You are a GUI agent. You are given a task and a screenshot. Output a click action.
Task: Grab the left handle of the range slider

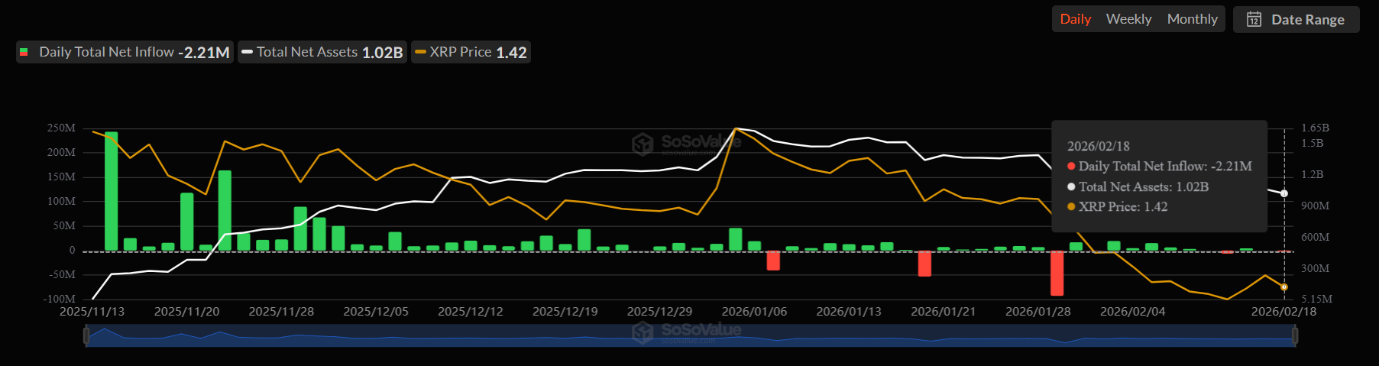coord(86,337)
